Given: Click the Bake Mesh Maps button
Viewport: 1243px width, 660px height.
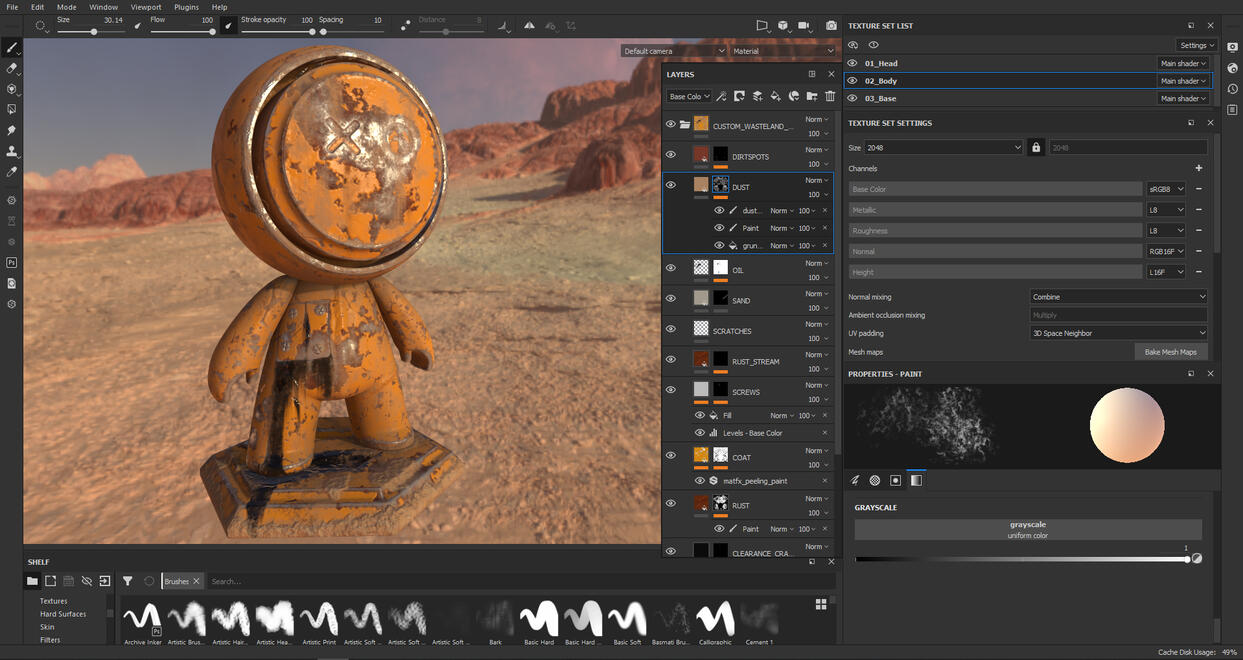Looking at the screenshot, I should pos(1170,352).
